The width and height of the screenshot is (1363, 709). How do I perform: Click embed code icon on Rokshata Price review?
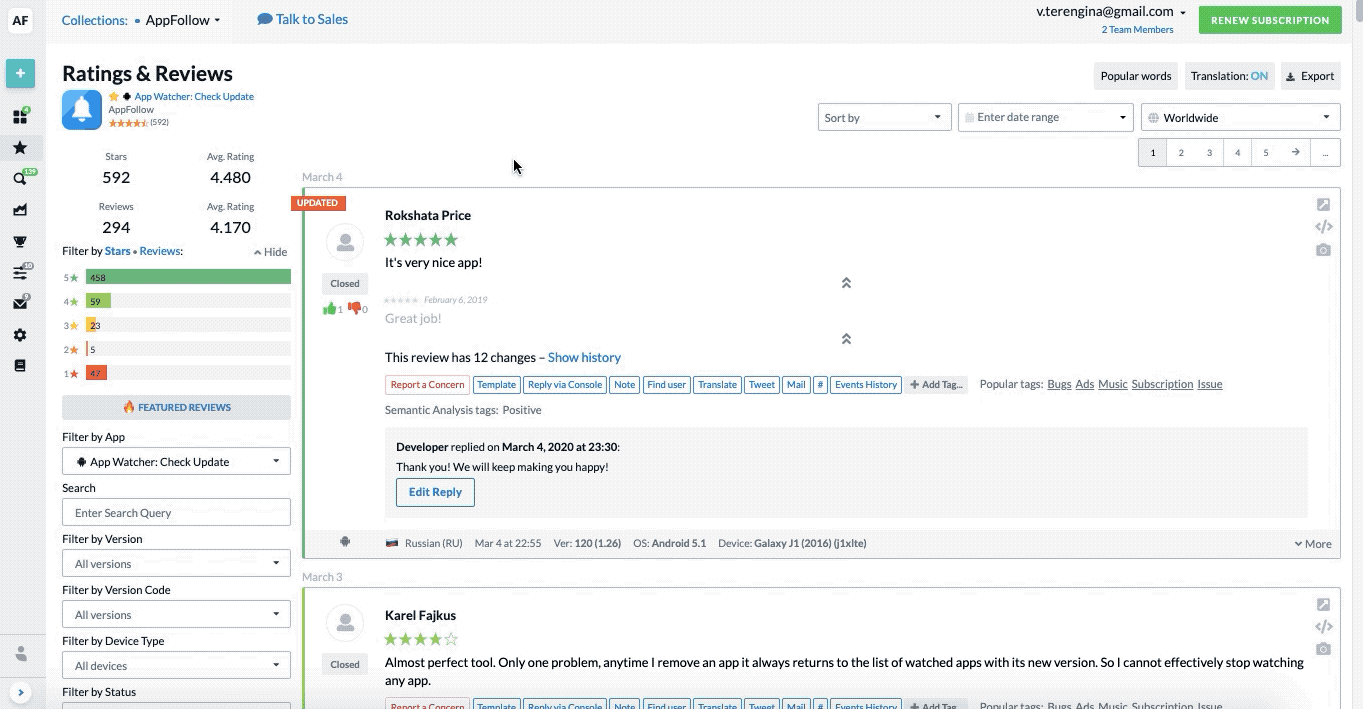(1323, 227)
